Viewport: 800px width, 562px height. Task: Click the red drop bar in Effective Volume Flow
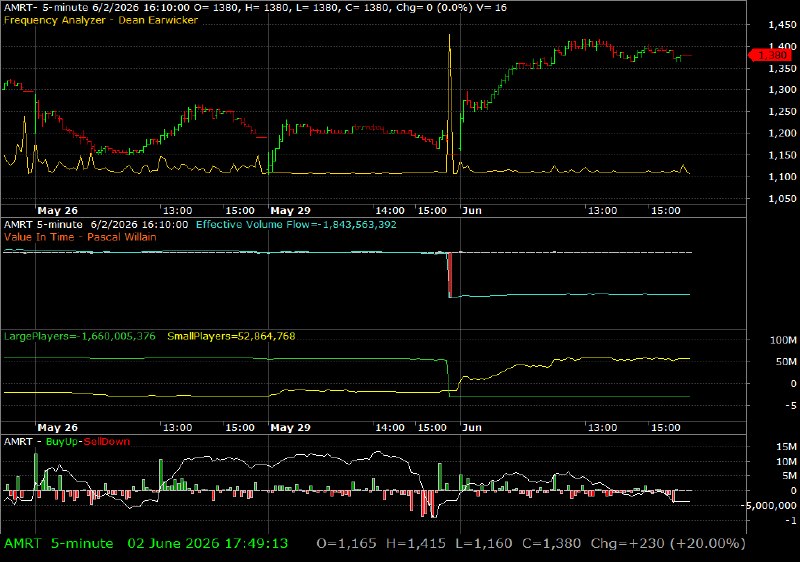pos(449,275)
